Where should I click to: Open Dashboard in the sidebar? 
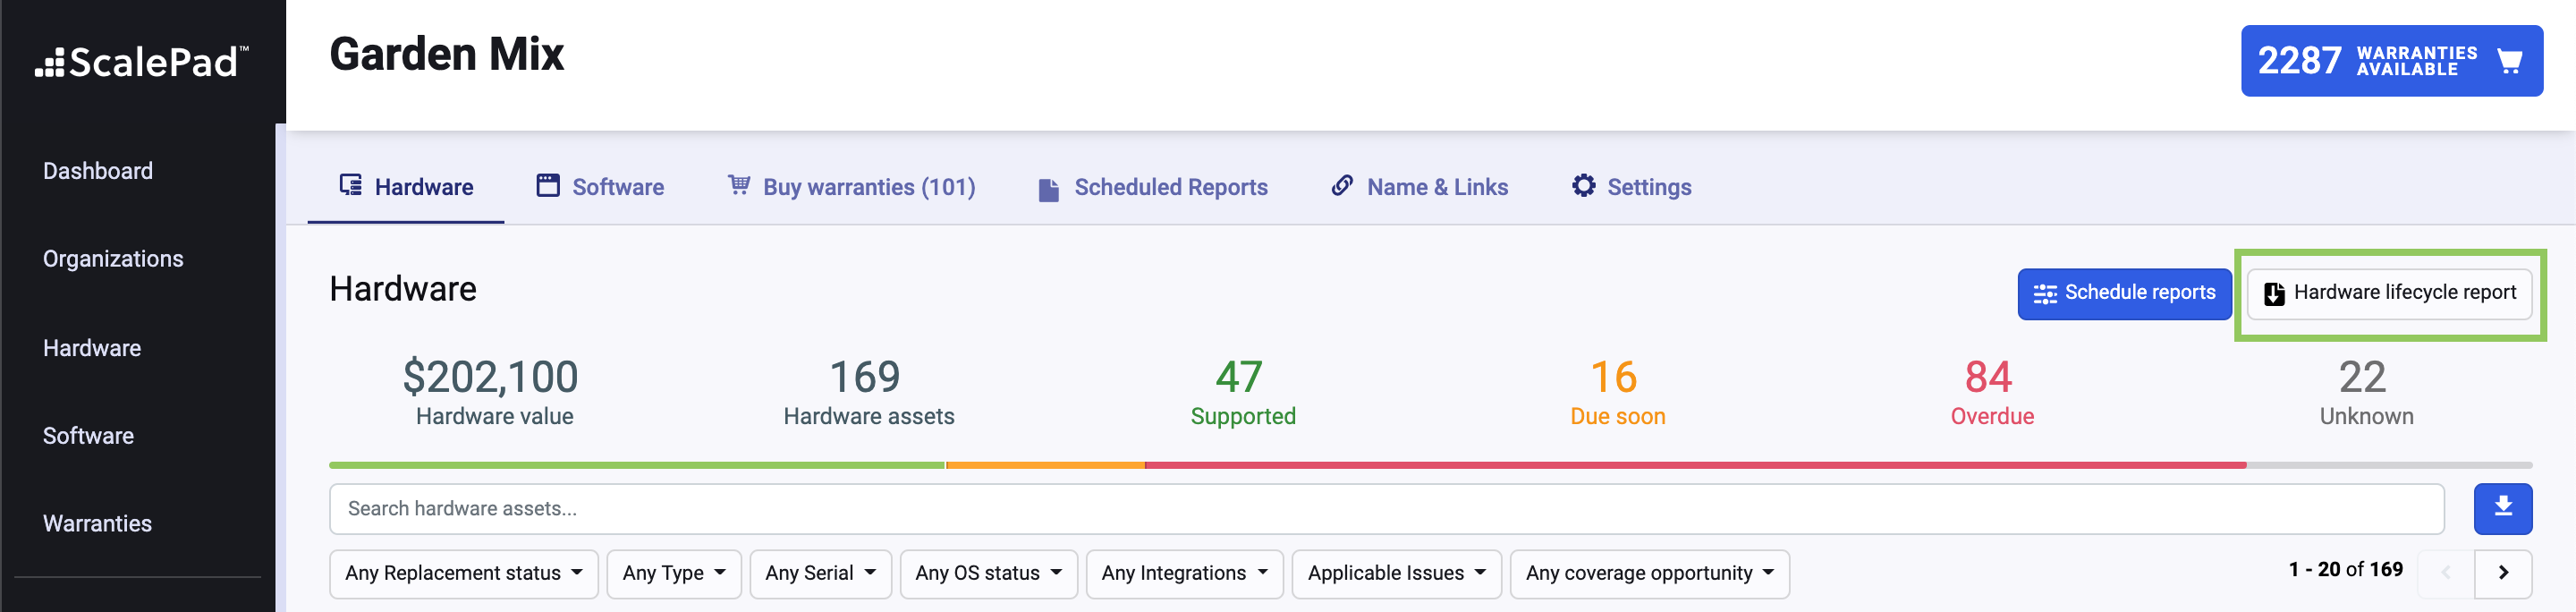[98, 171]
